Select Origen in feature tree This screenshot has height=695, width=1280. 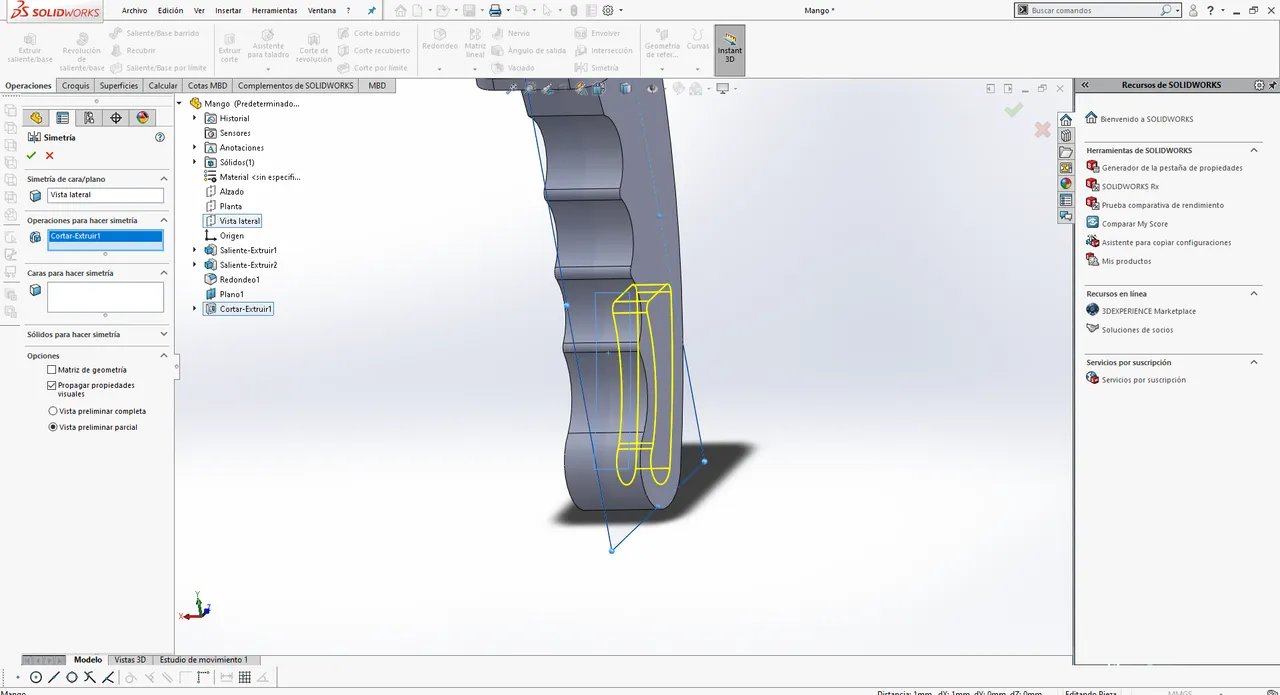[x=231, y=236]
